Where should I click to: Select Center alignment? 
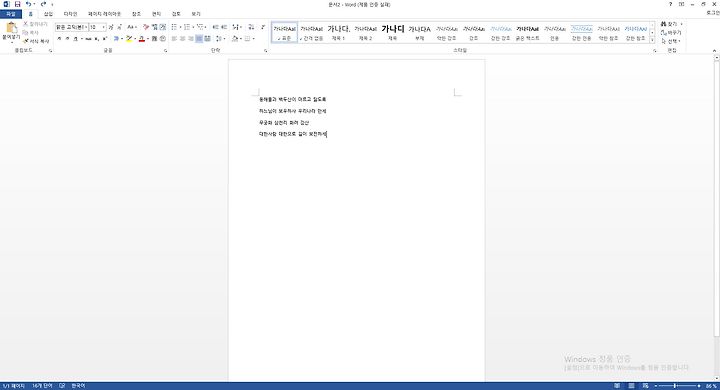[x=182, y=39]
